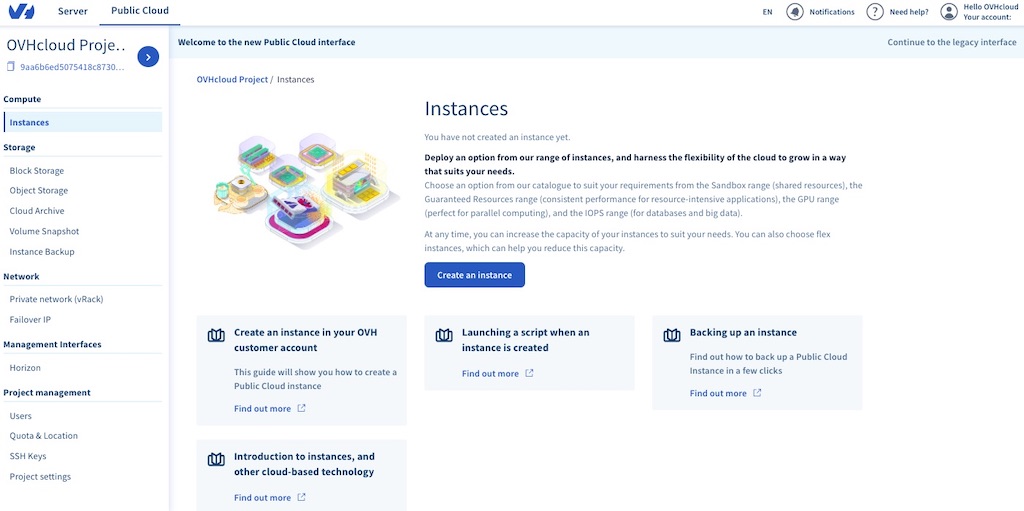Screen dimensions: 1024x511
Task: Click external link icon under Create an instance guide
Action: 302,408
